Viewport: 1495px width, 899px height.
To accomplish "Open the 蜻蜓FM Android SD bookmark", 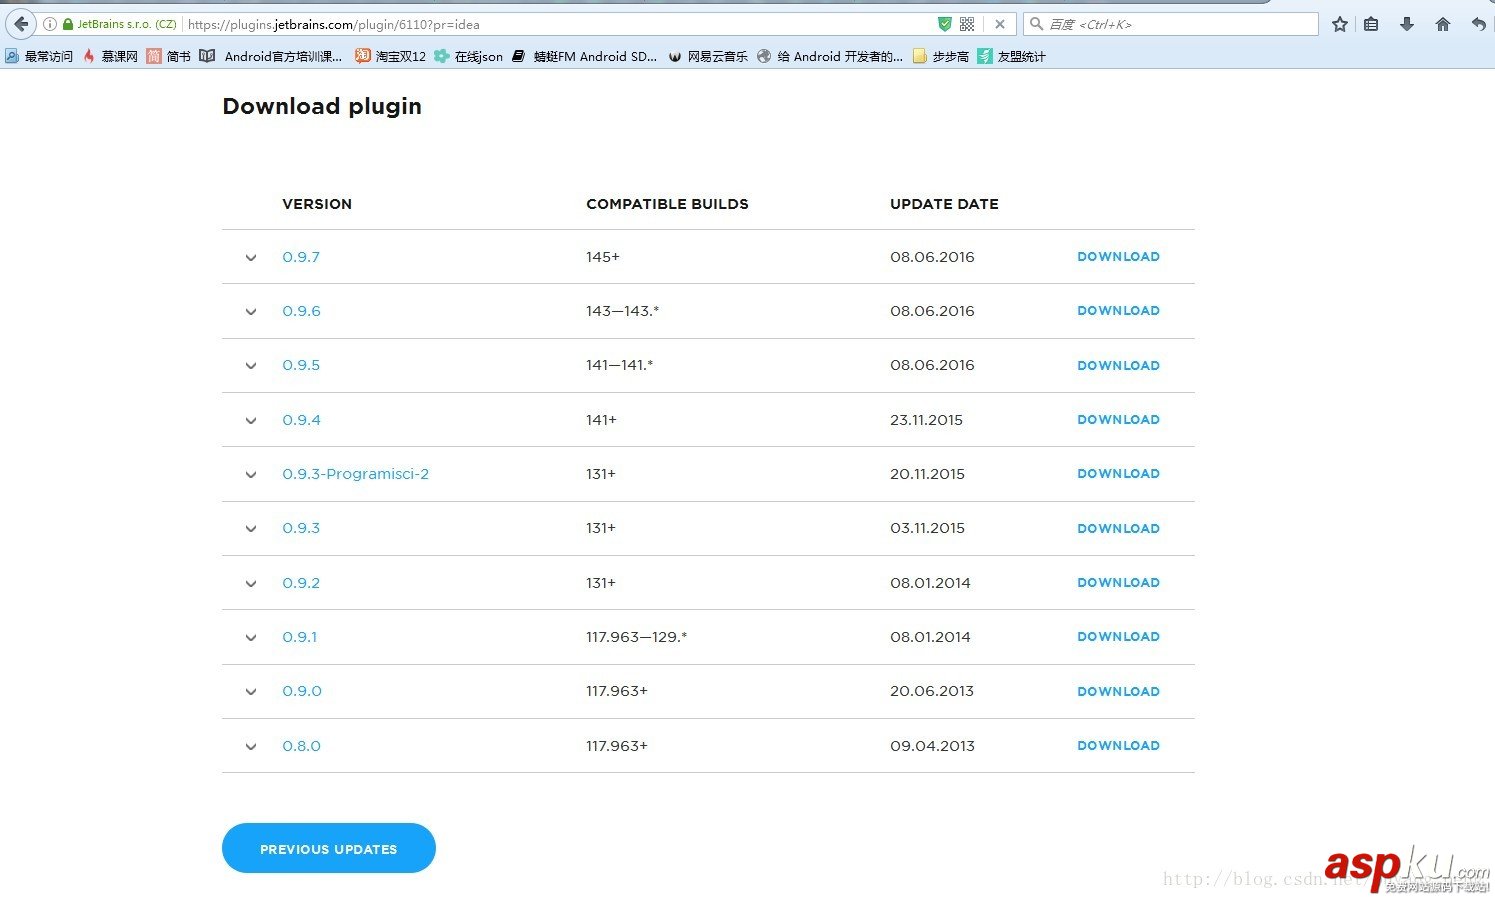I will point(584,56).
